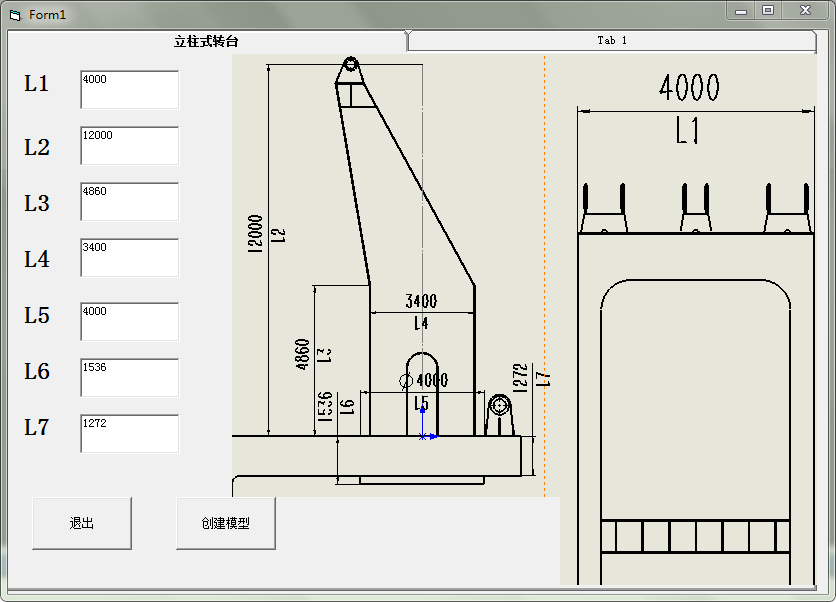836x602 pixels.
Task: Select the L3 text box with 4860
Action: click(129, 202)
